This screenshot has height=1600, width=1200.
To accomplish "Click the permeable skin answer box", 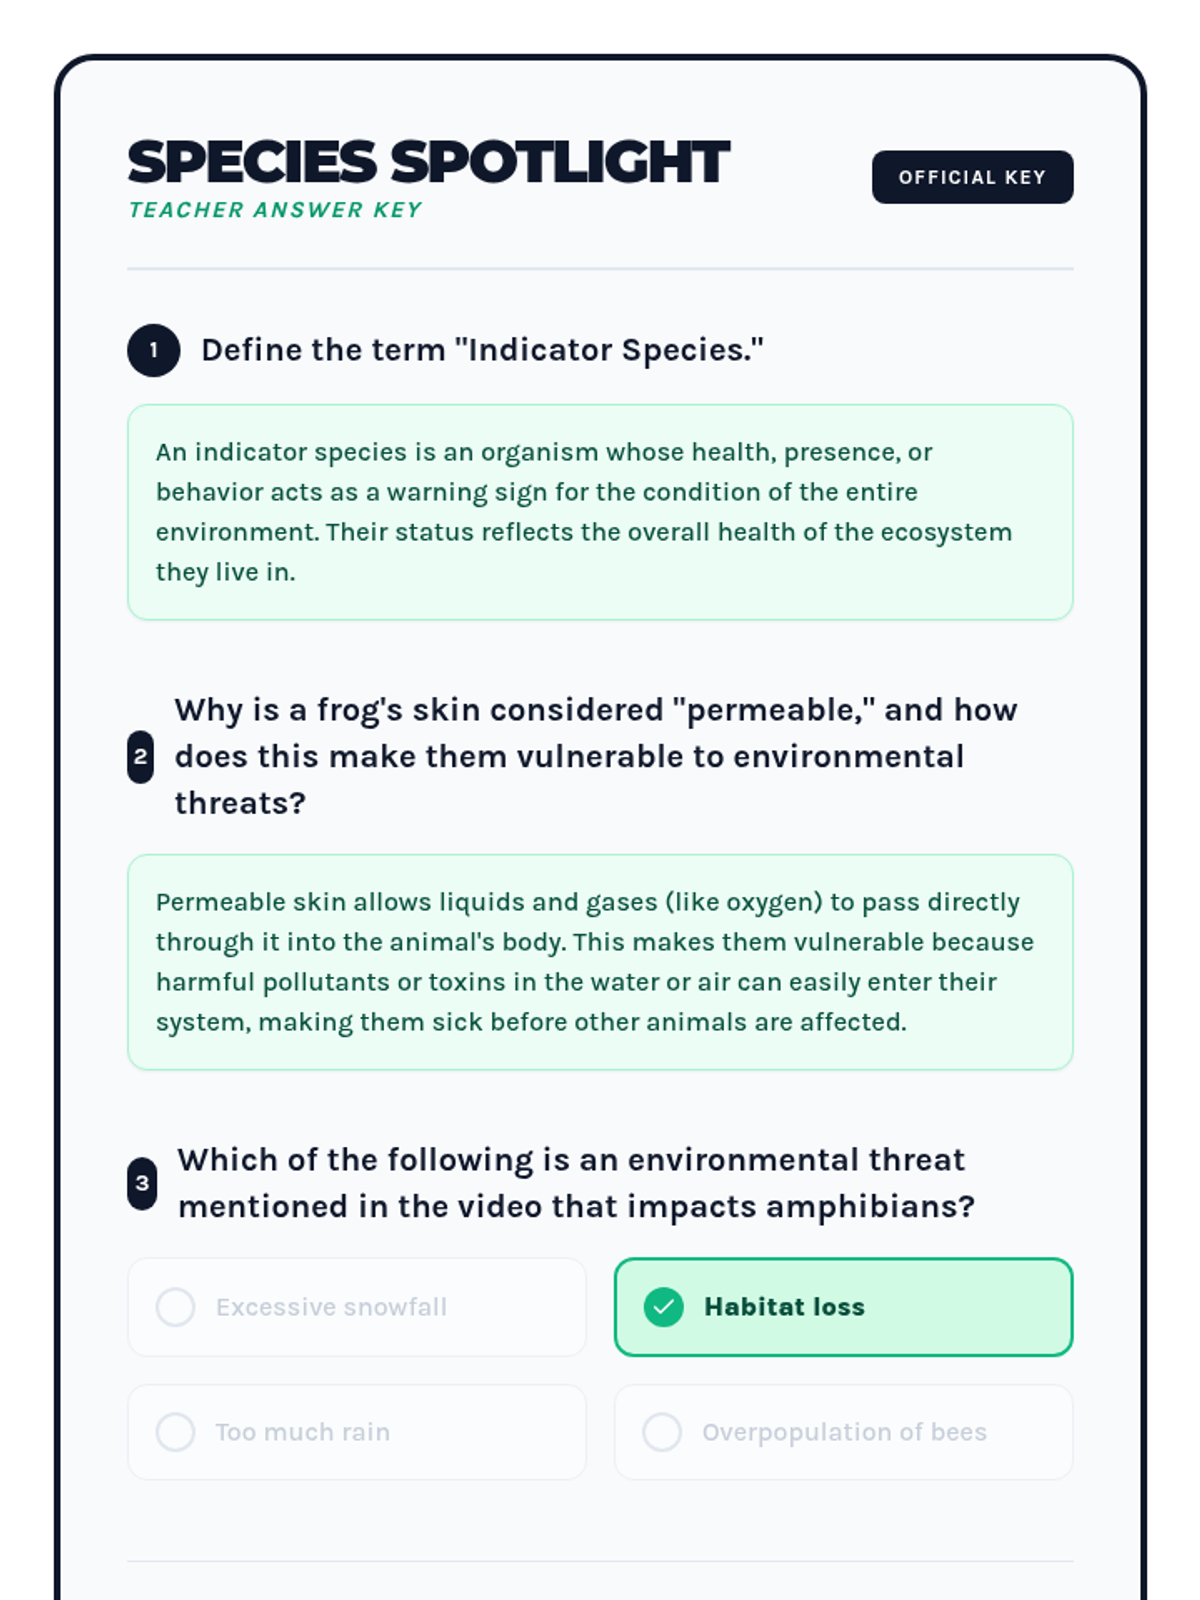I will click(x=600, y=962).
